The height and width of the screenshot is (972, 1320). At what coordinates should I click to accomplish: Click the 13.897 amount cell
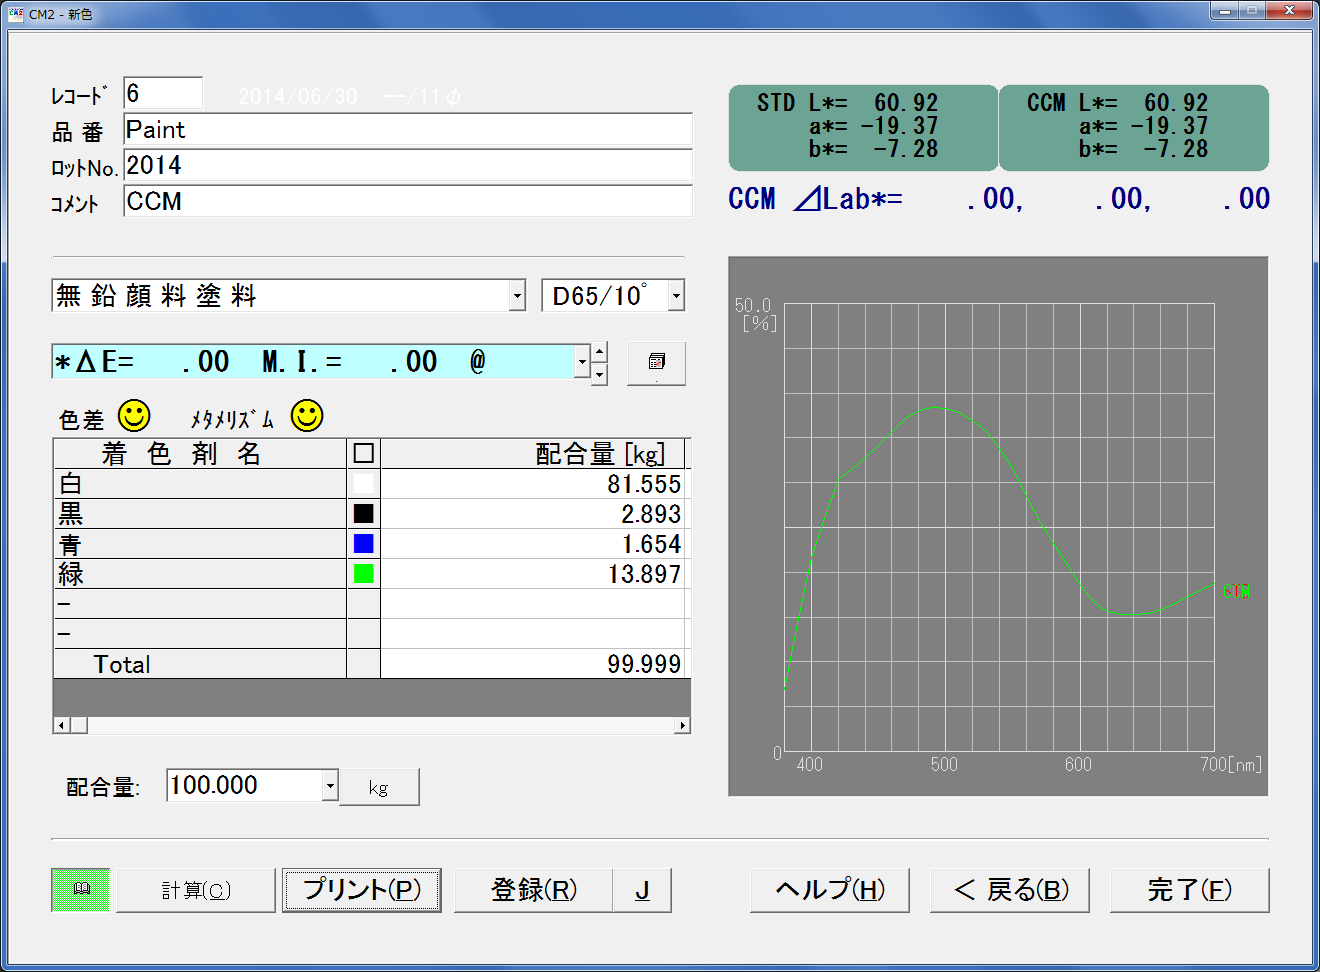[x=533, y=574]
